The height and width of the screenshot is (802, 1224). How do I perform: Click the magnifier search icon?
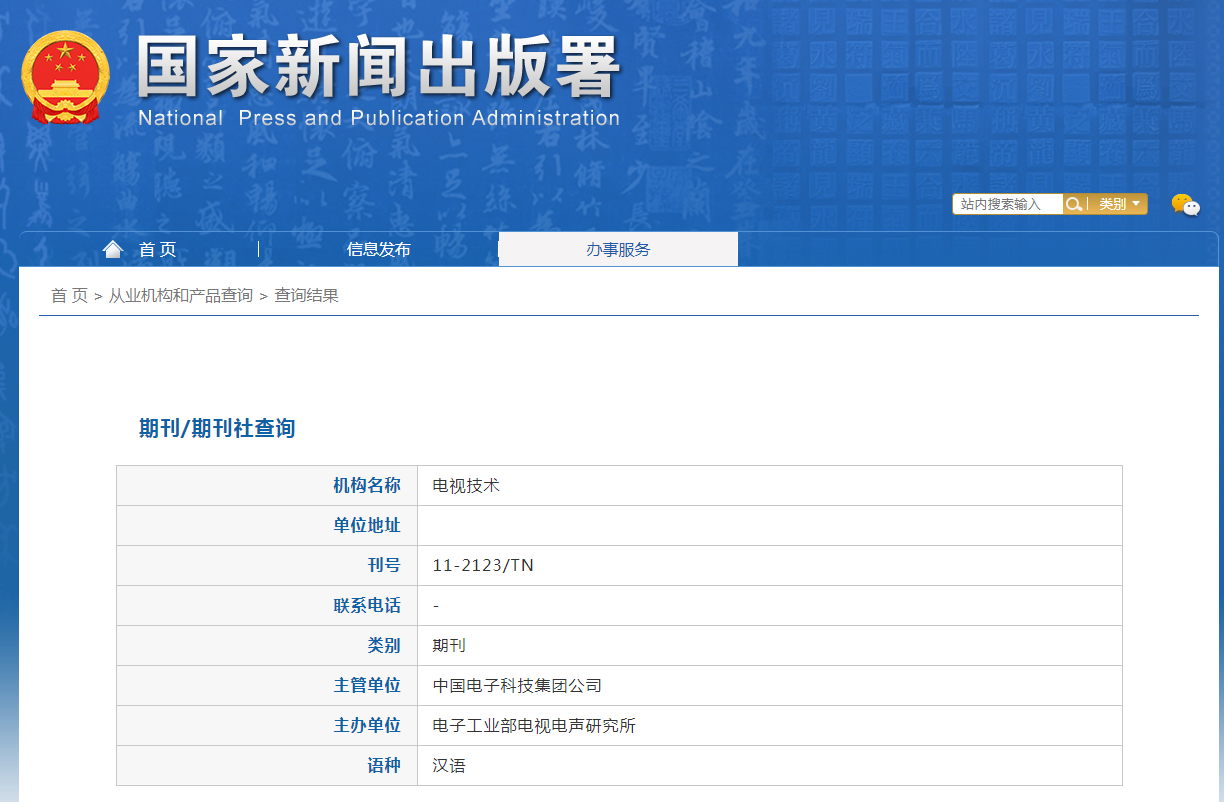coord(1074,204)
